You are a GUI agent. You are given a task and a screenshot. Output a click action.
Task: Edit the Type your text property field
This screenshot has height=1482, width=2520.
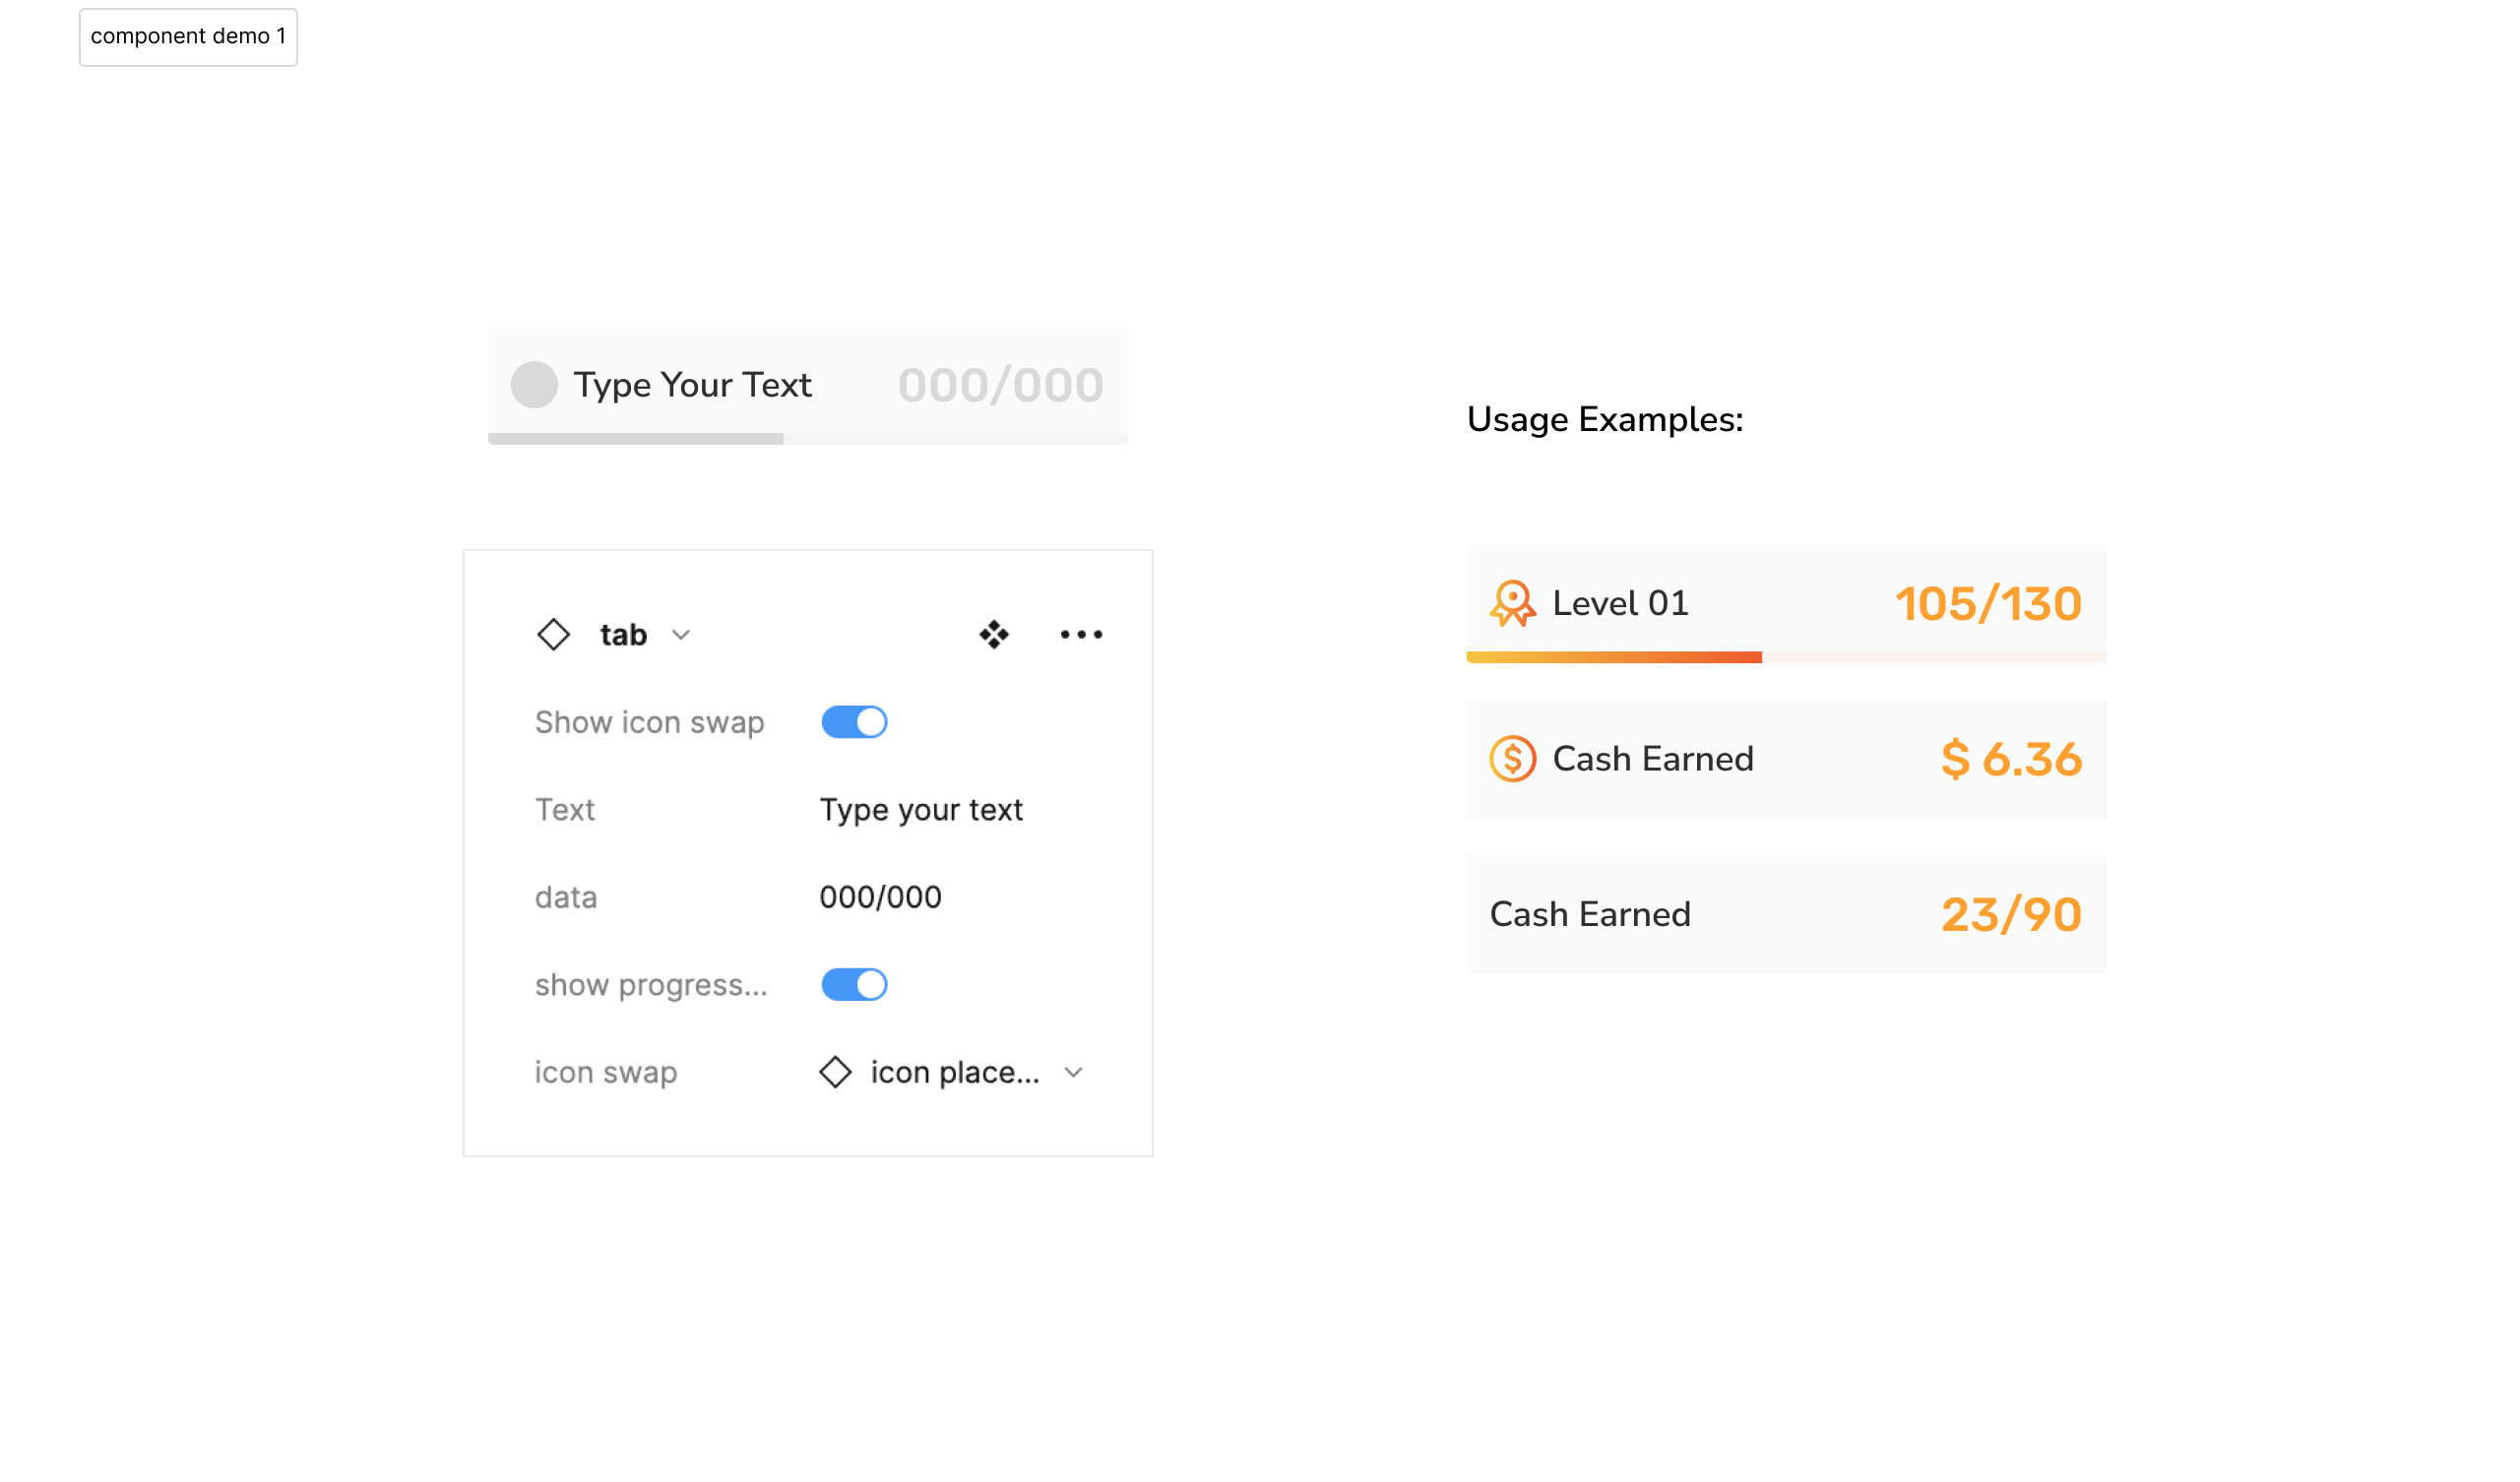pyautogui.click(x=921, y=810)
